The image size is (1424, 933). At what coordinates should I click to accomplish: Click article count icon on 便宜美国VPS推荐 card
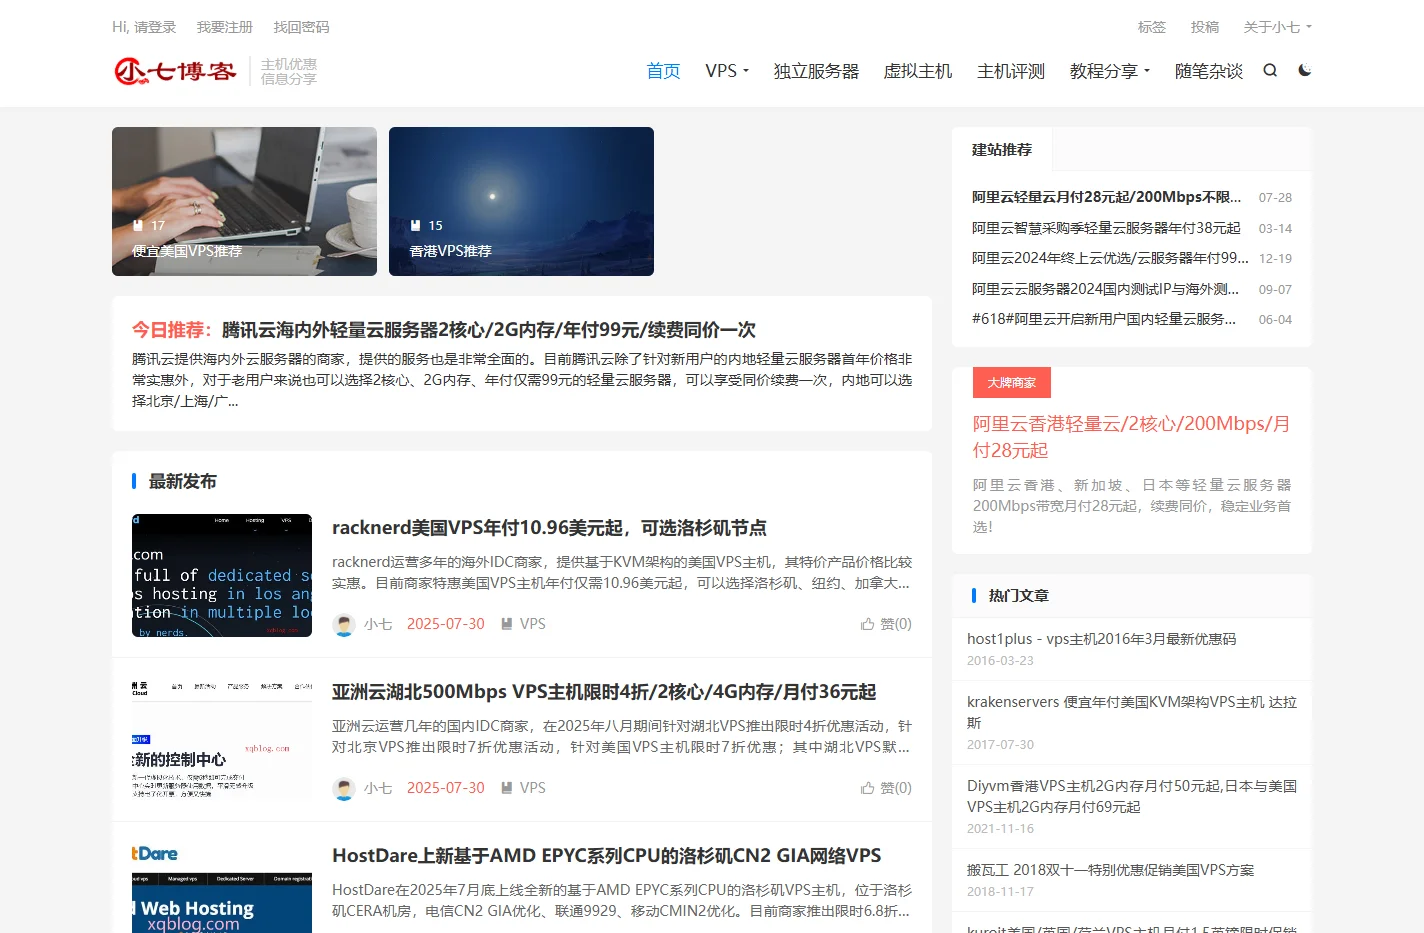pos(138,226)
